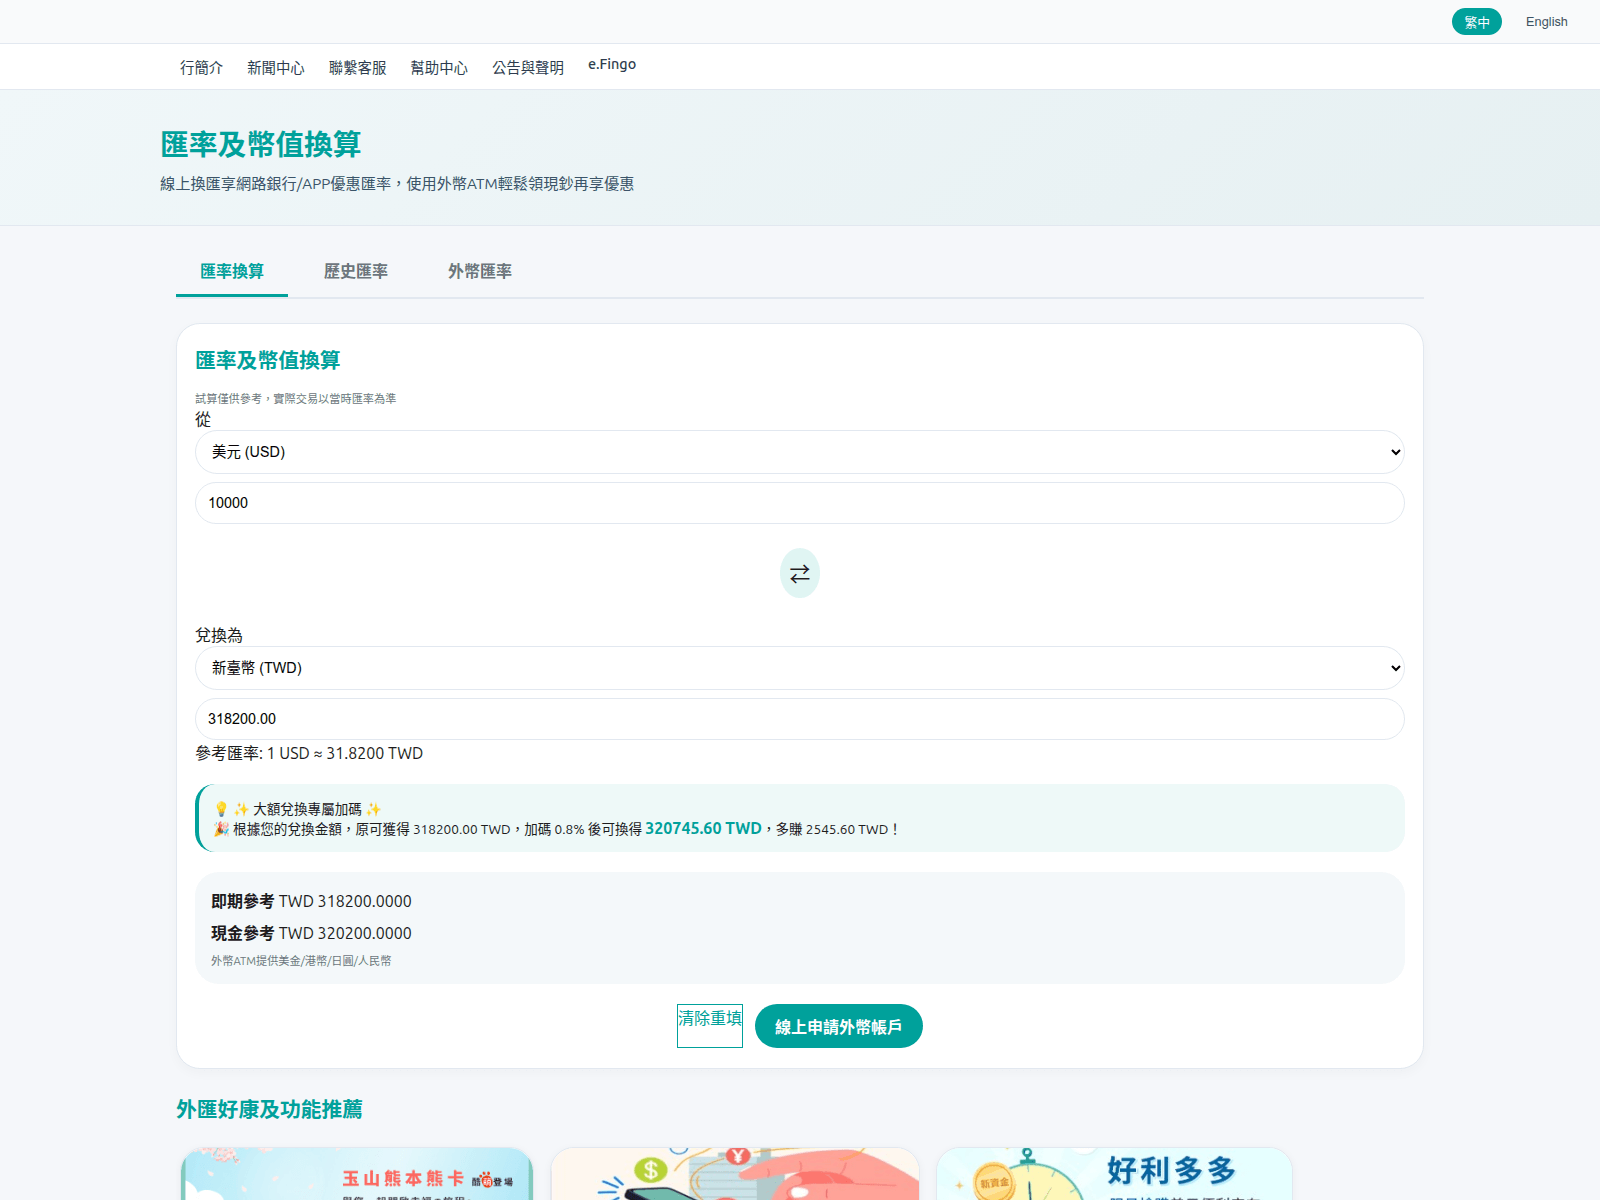This screenshot has height=1200, width=1600.
Task: Click the 試算僅供參考 disclaimer text
Action: [x=295, y=398]
